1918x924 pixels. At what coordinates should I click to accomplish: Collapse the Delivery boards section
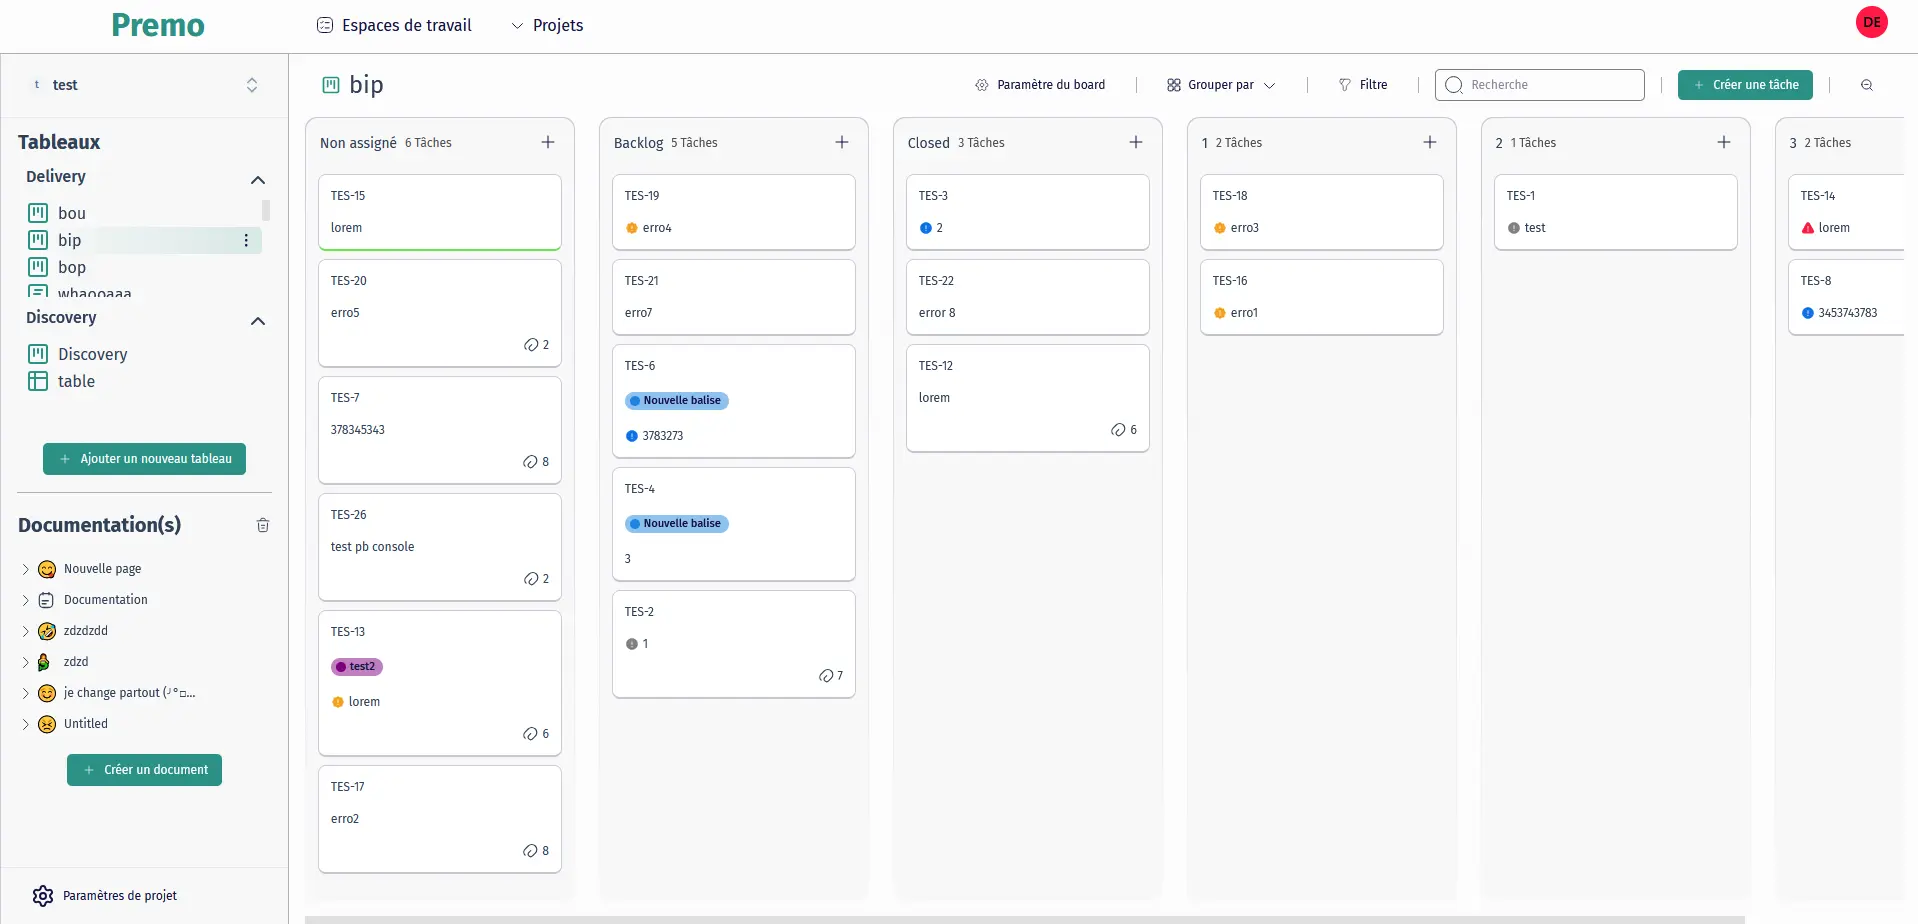coord(258,180)
